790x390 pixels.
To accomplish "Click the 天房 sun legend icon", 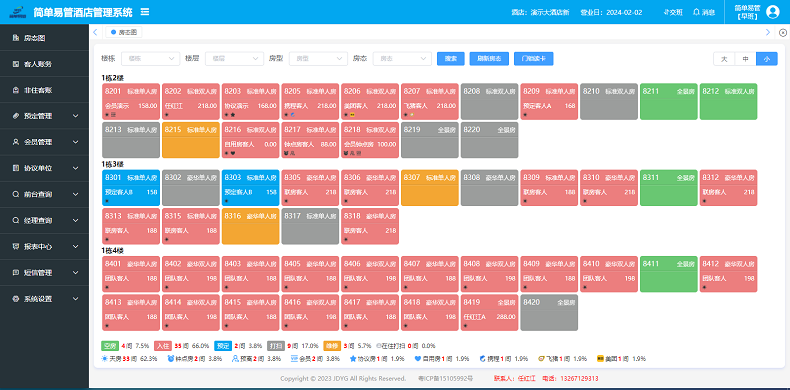I will 105,359.
